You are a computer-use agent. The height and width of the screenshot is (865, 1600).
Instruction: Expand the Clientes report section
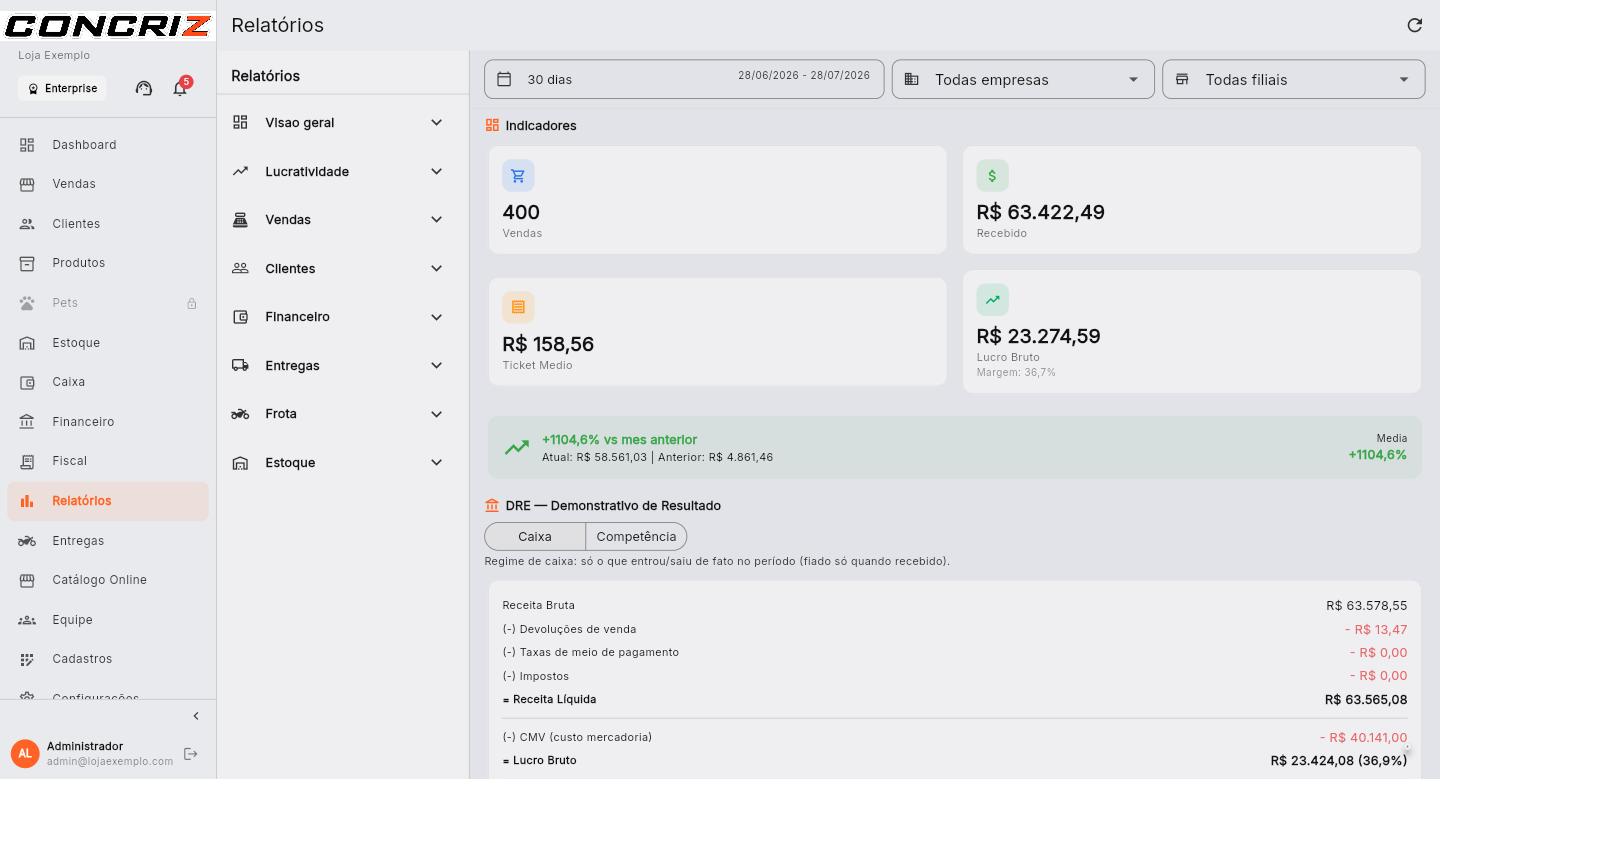[342, 269]
